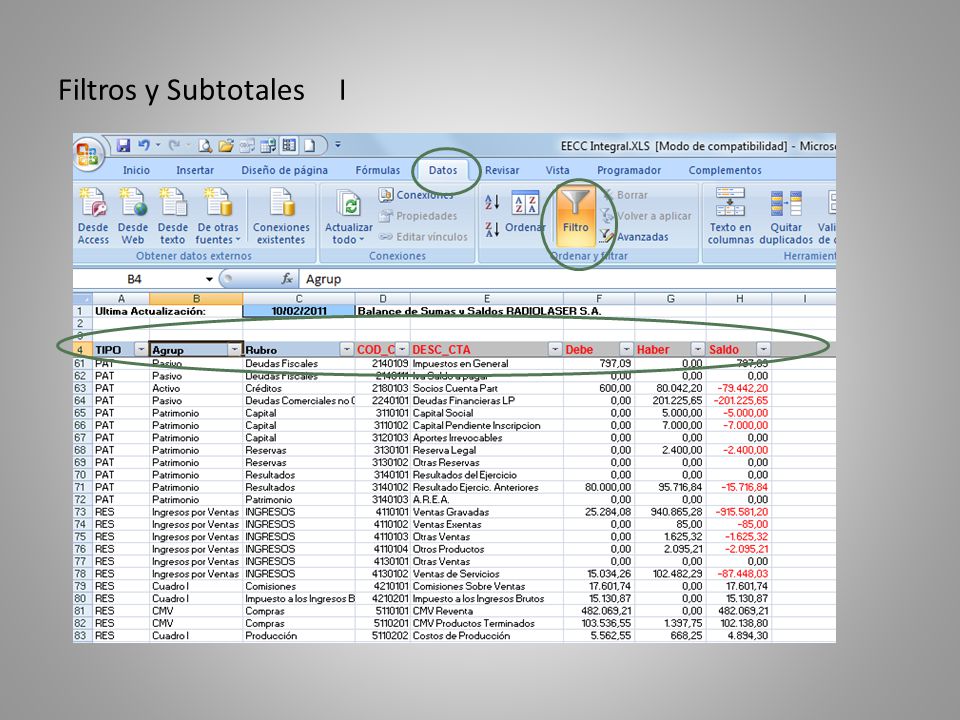Open COD_C column filter dropdown
Image resolution: width=960 pixels, height=720 pixels.
click(x=402, y=350)
